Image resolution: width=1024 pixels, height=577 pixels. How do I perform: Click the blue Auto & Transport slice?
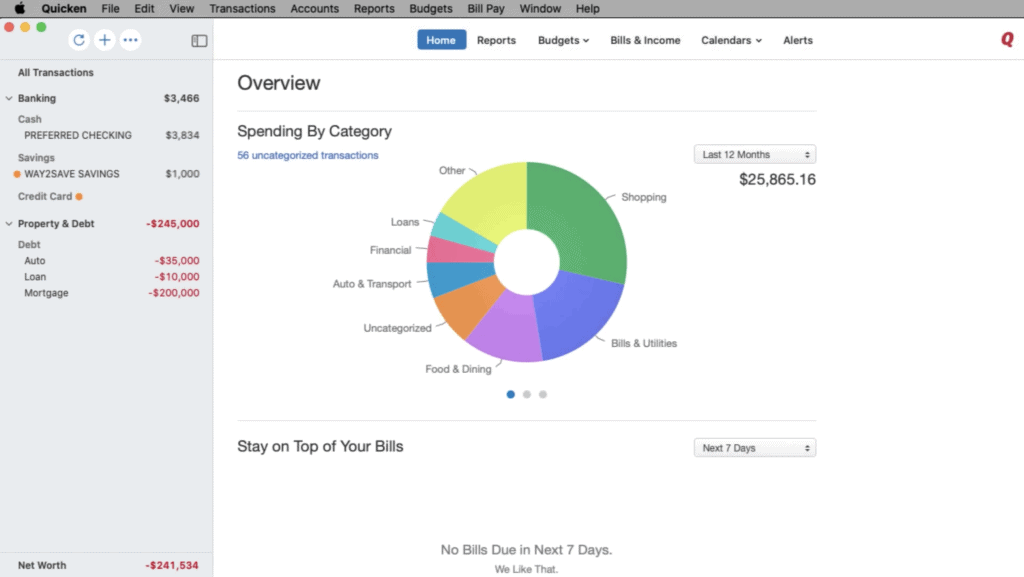(x=456, y=276)
